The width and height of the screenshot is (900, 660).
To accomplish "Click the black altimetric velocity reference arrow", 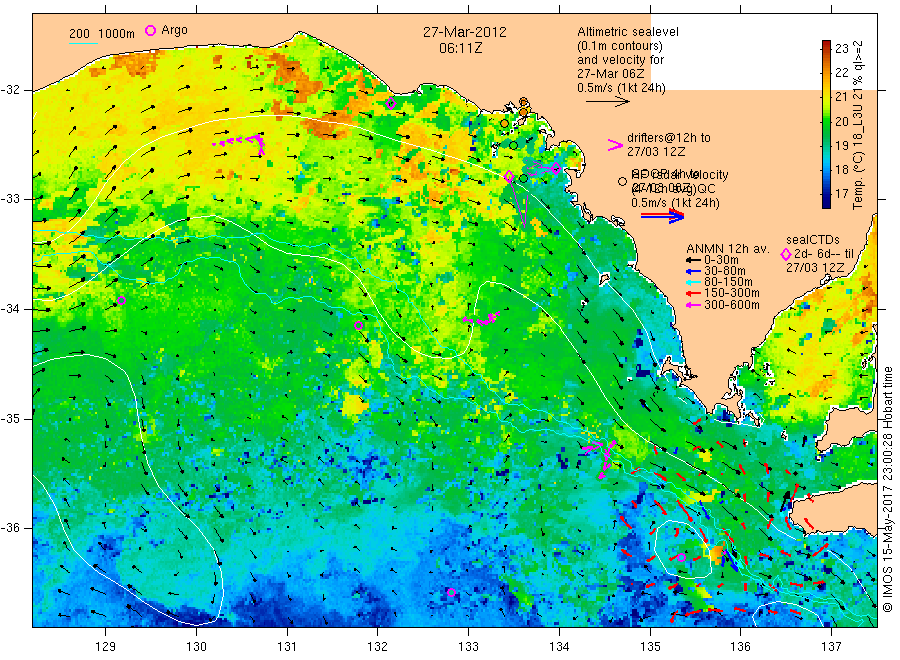I will click(608, 102).
